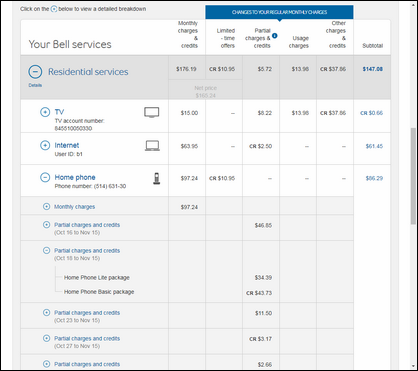Click Partial charges and credits Oct 23 link
This screenshot has height=371, width=418.
pyautogui.click(x=87, y=313)
